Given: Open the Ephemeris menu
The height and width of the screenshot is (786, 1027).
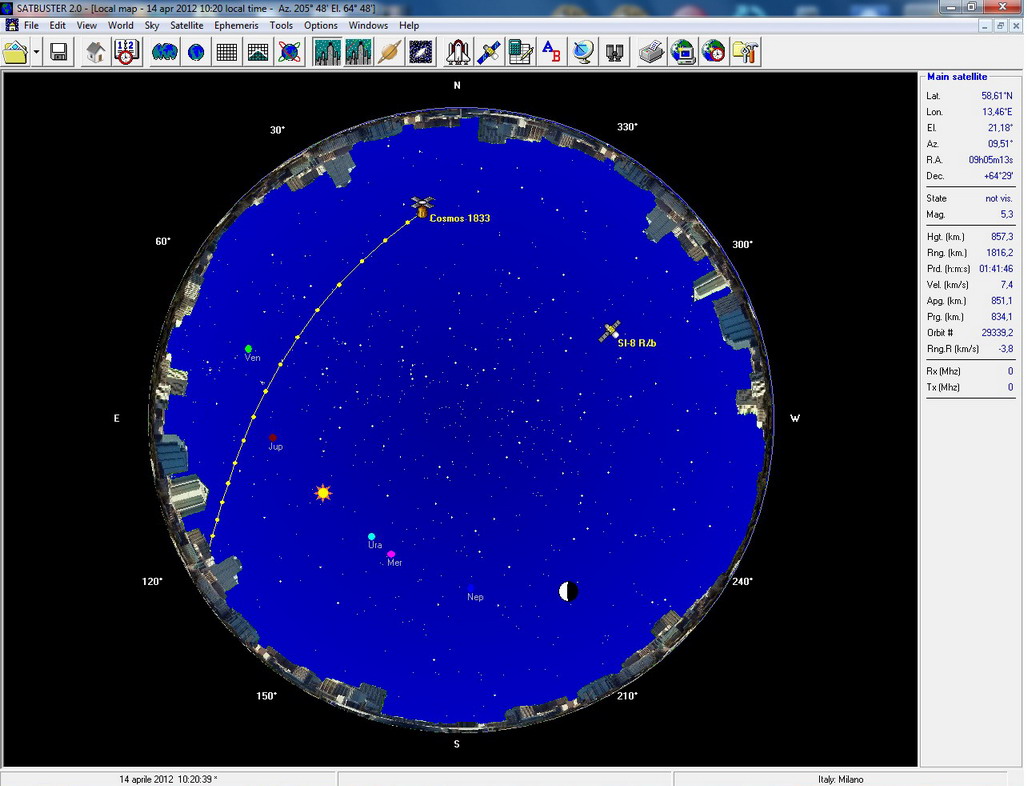Looking at the screenshot, I should pos(236,26).
